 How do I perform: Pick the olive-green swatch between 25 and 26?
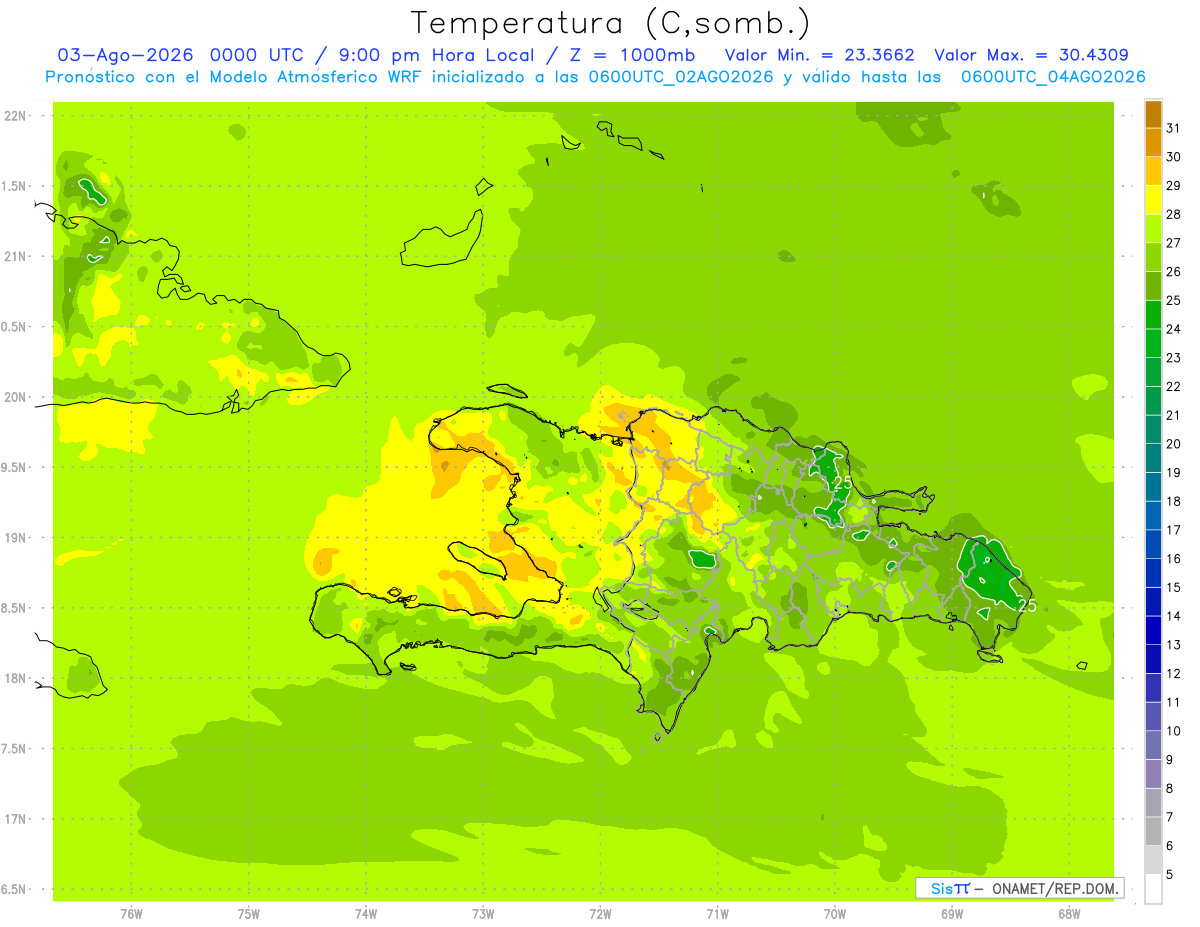coord(1153,286)
